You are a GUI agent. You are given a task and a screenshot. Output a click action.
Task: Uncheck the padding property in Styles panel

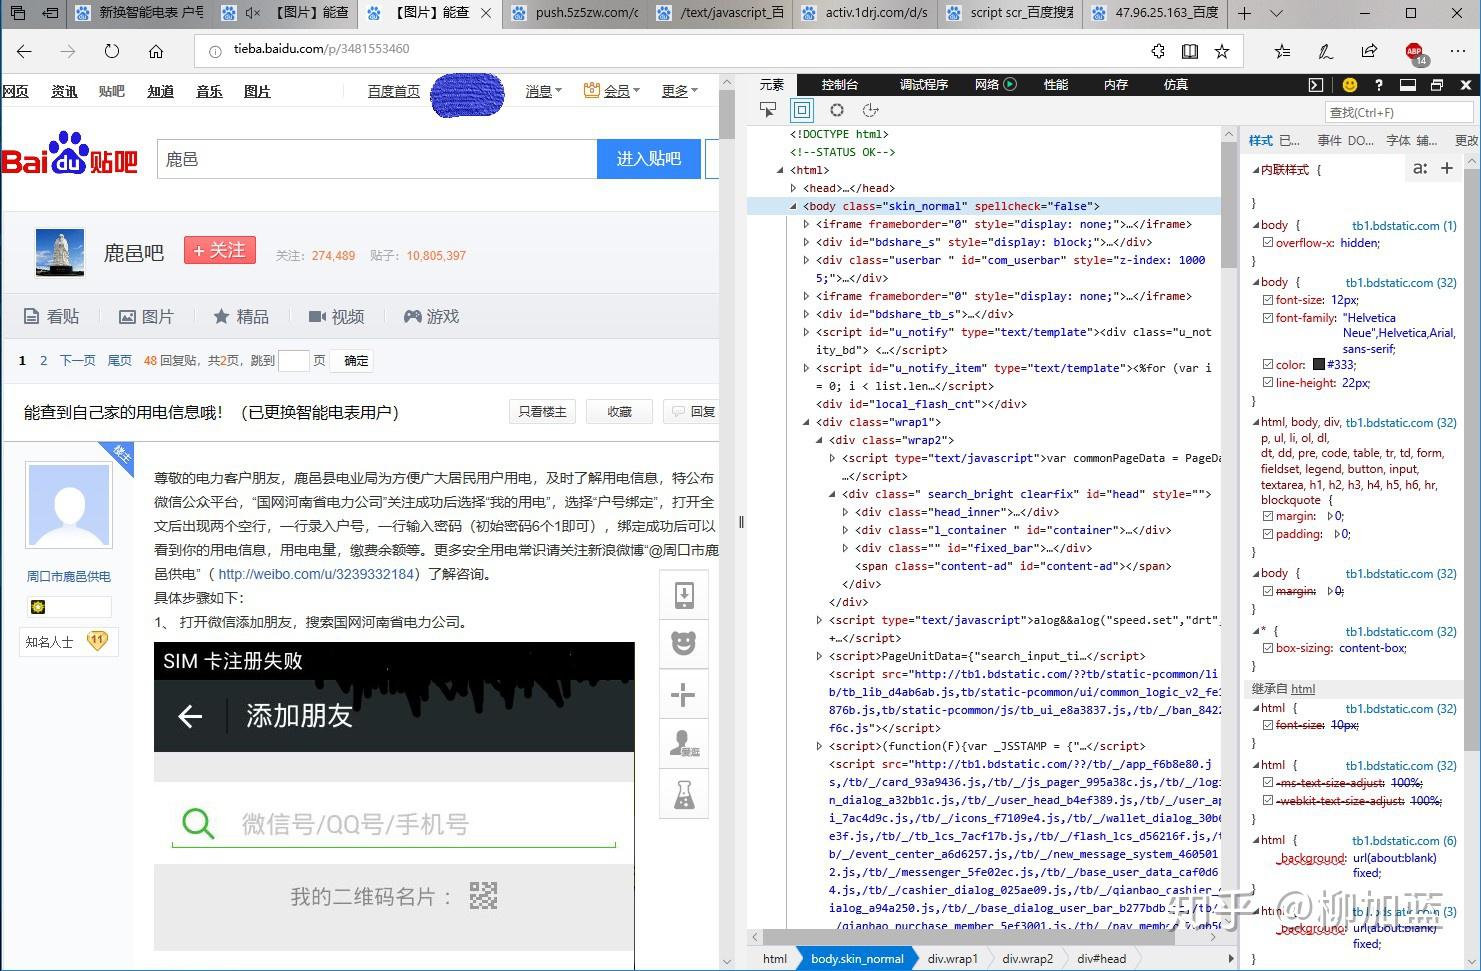[1268, 534]
